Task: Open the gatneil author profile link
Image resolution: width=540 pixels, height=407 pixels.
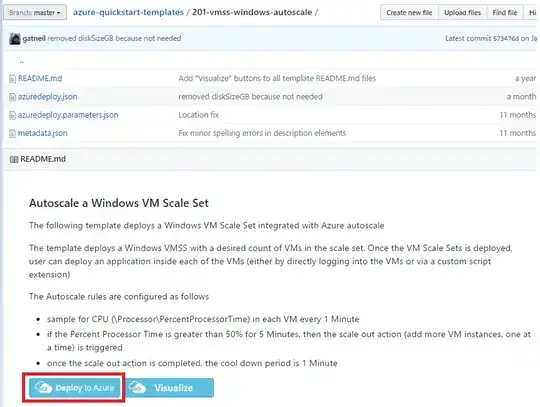Action: [x=34, y=39]
